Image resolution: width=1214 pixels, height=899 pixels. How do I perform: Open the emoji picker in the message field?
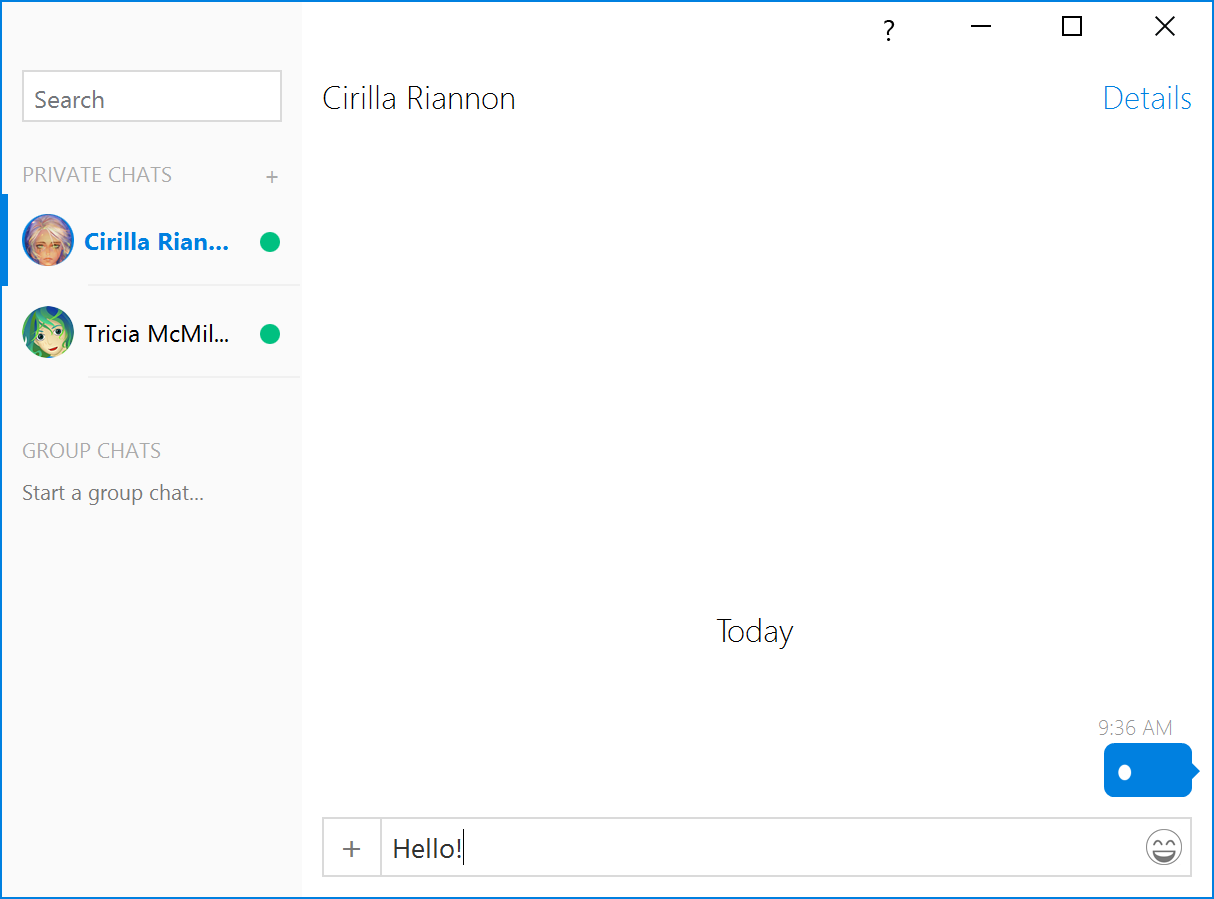pos(1164,848)
